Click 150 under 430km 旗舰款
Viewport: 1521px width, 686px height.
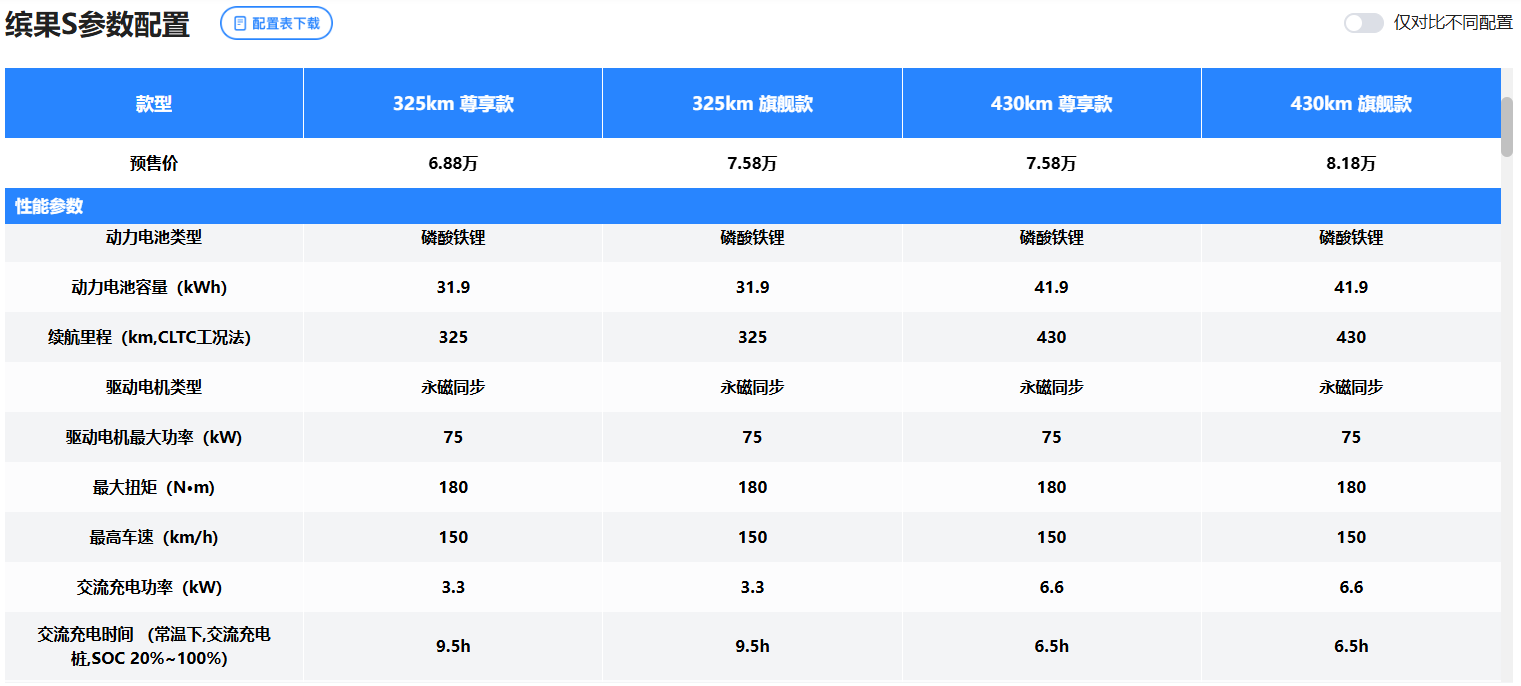click(1351, 537)
